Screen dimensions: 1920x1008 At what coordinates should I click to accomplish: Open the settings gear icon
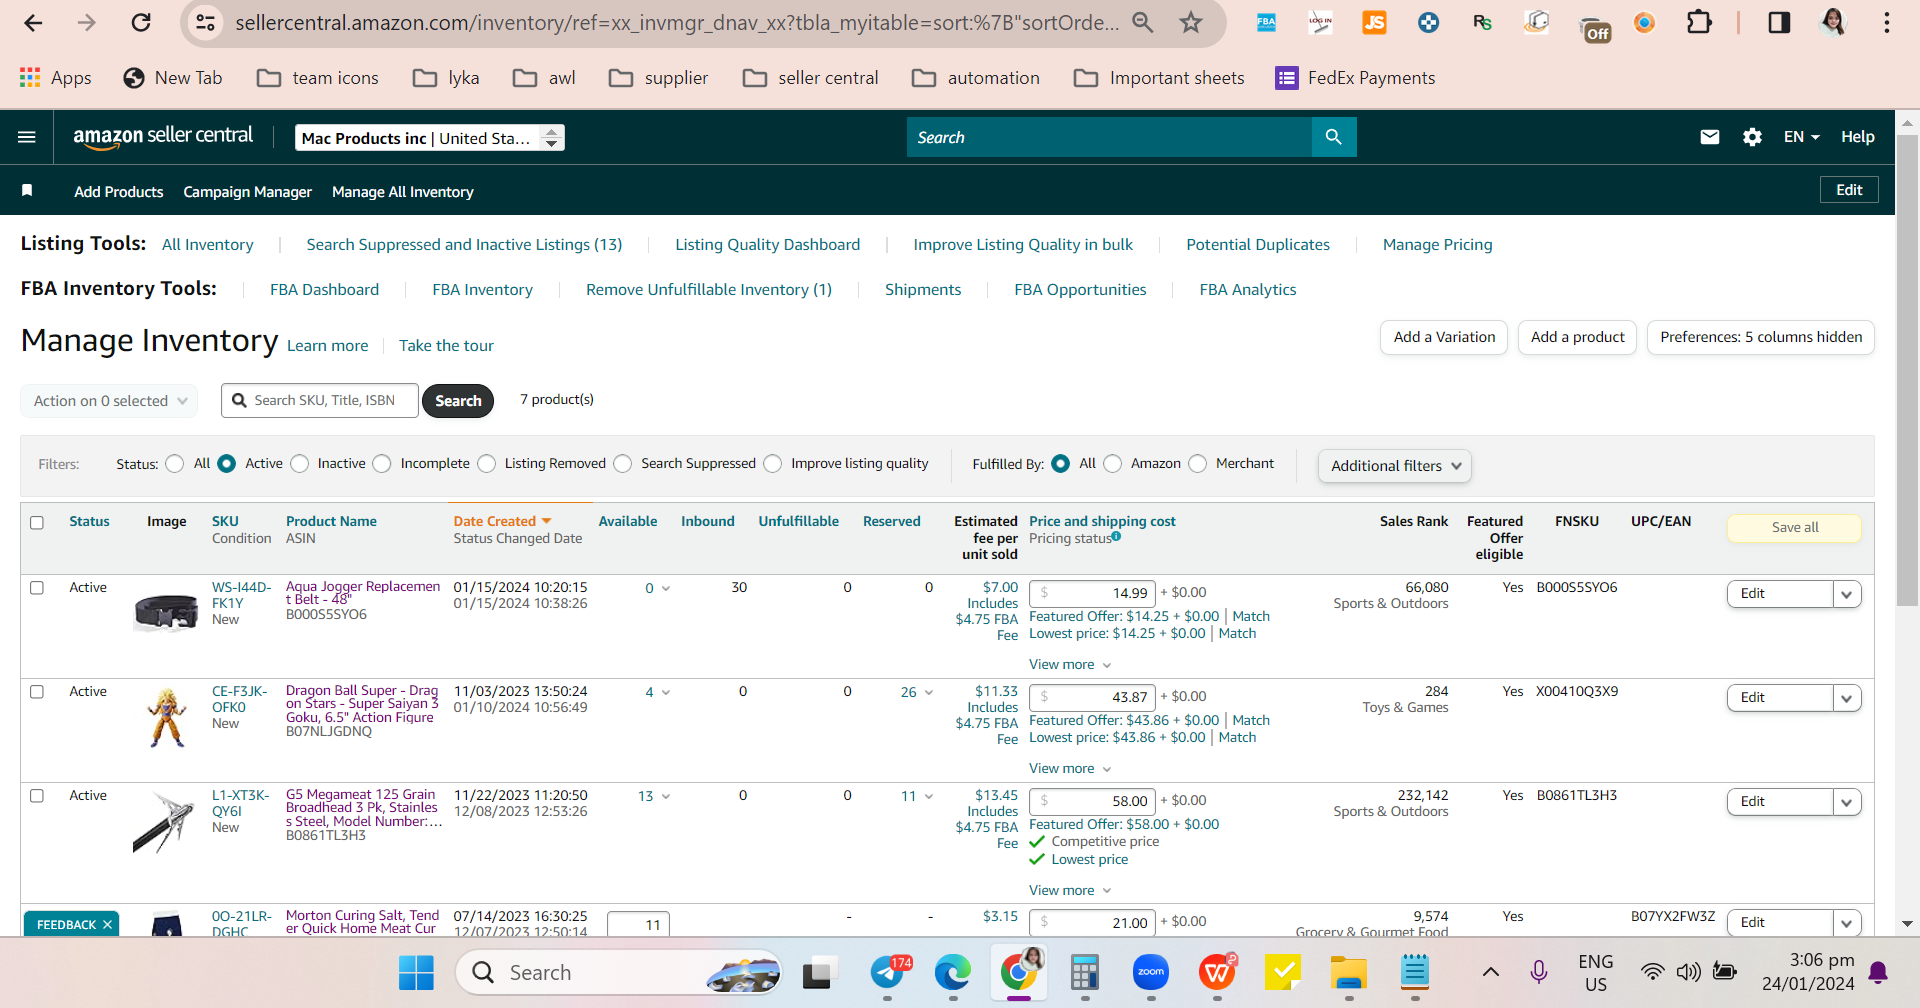pyautogui.click(x=1752, y=137)
